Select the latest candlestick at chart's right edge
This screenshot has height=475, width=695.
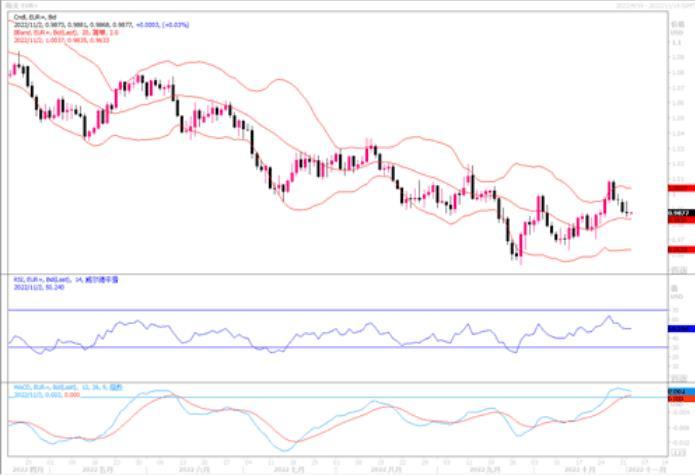tap(629, 212)
